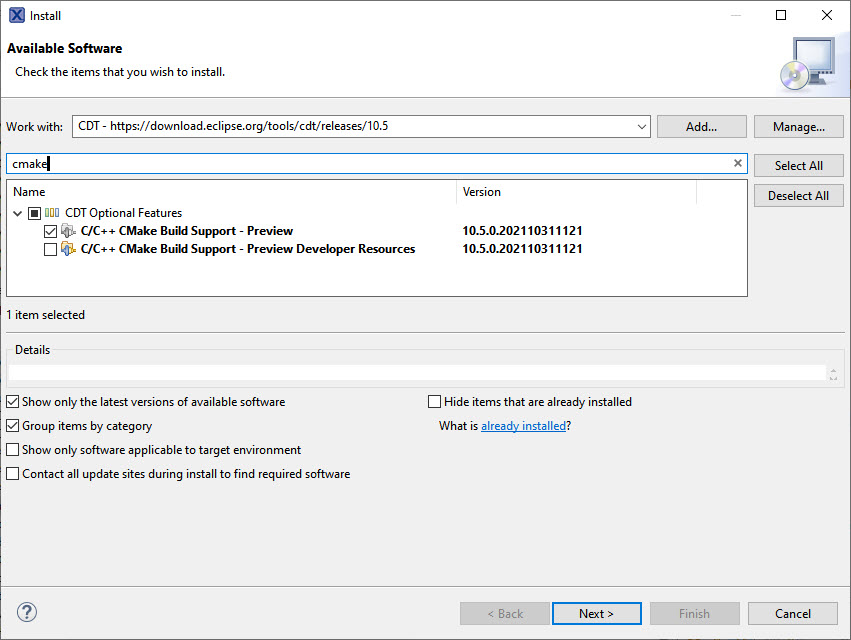Check CMake Build Support Preview Developer Resources
This screenshot has width=851, height=640.
tap(51, 249)
